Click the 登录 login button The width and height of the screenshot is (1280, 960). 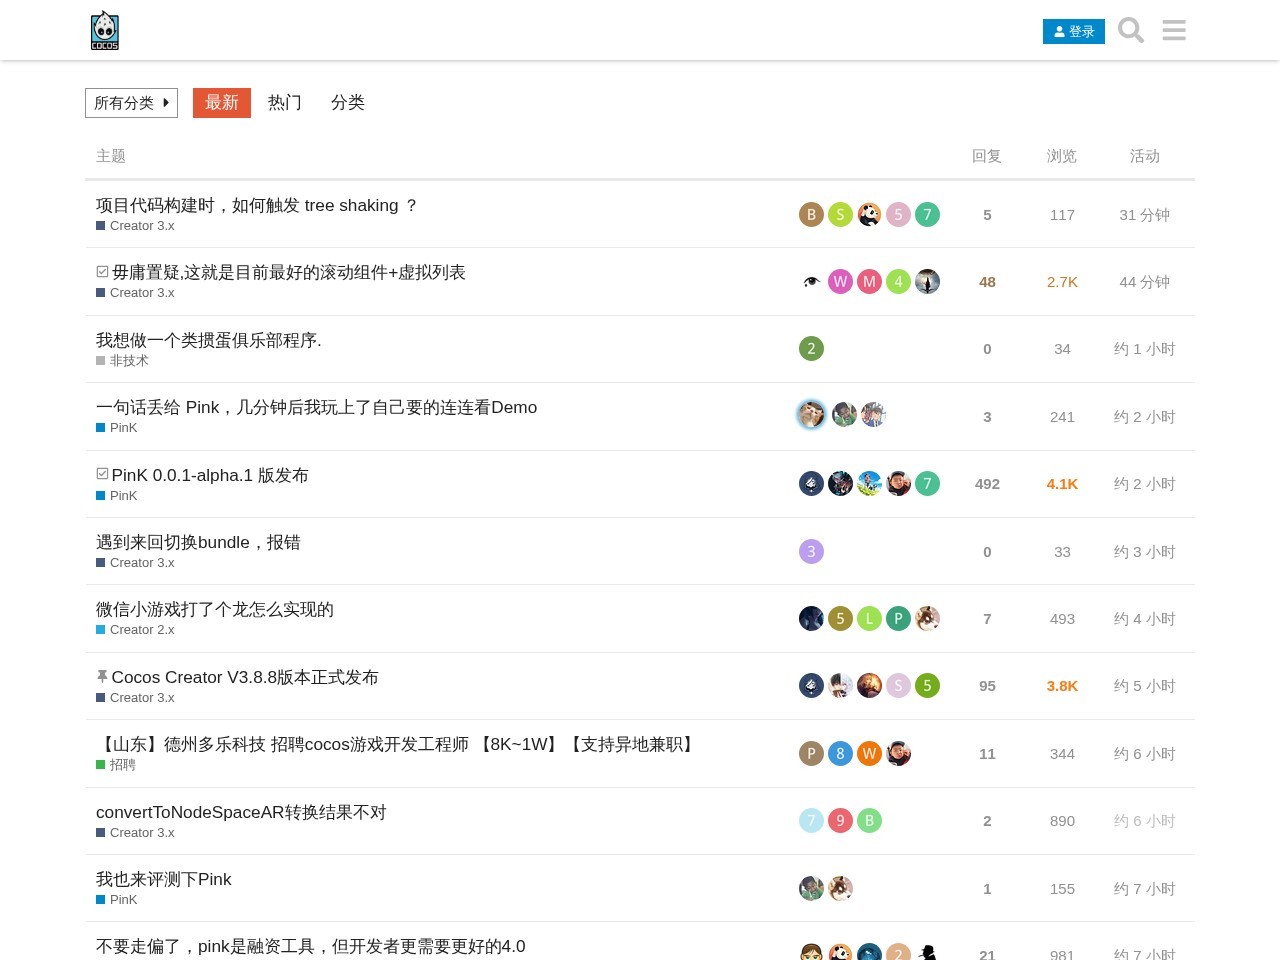tap(1074, 31)
